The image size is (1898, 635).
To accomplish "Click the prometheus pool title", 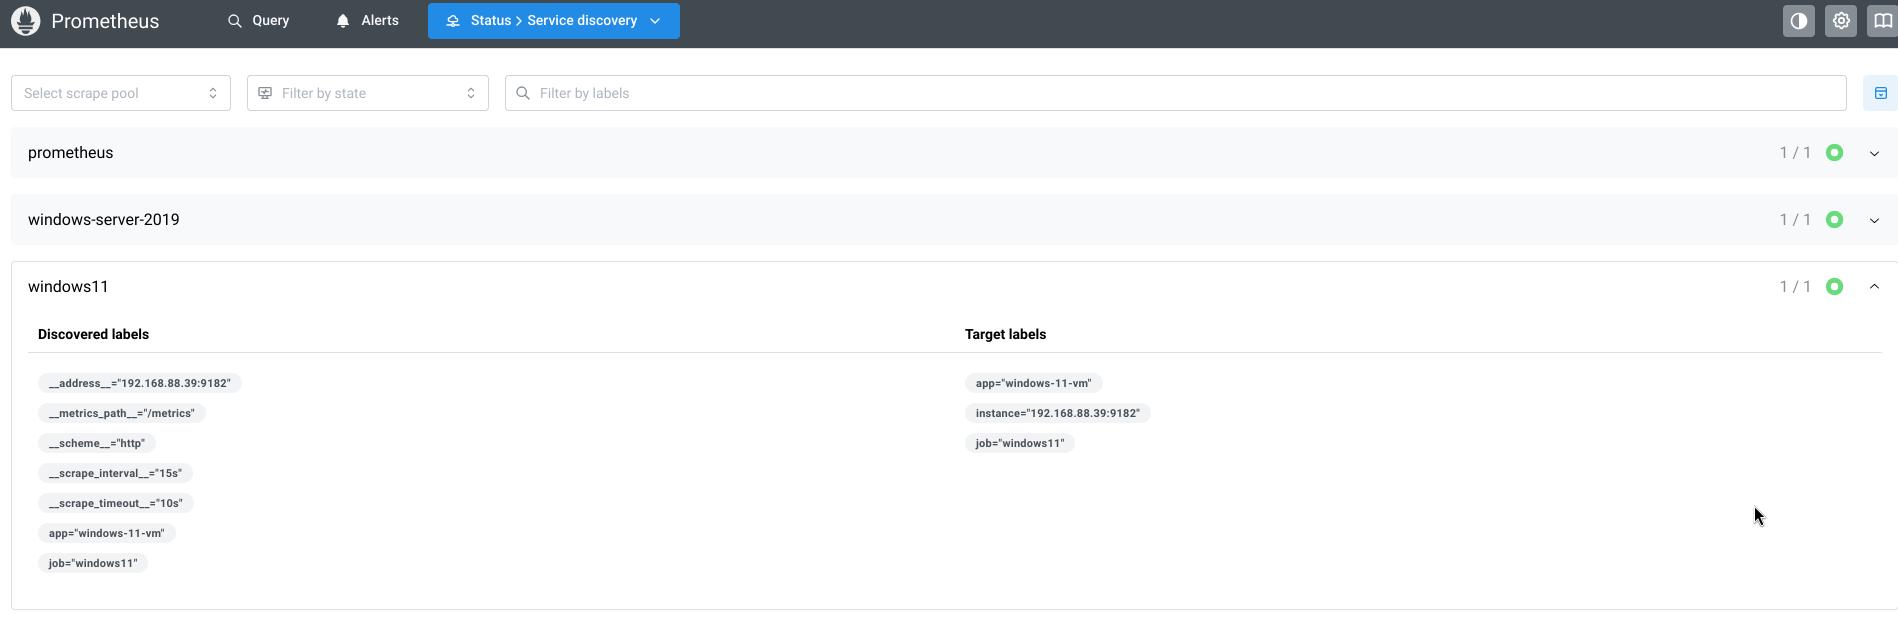I will pos(70,153).
